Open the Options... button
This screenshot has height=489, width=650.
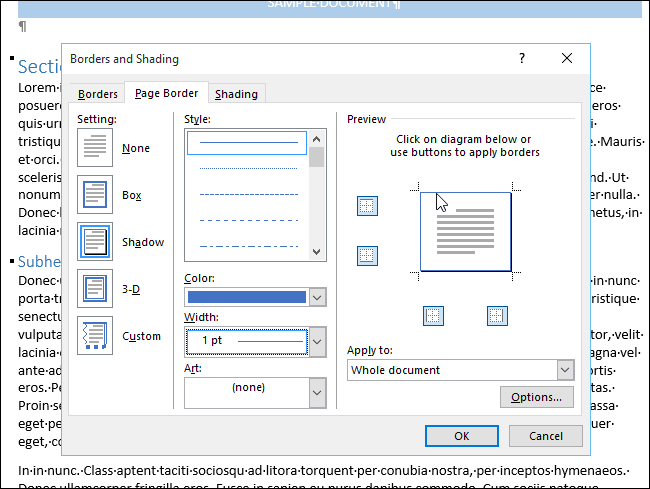coord(537,397)
